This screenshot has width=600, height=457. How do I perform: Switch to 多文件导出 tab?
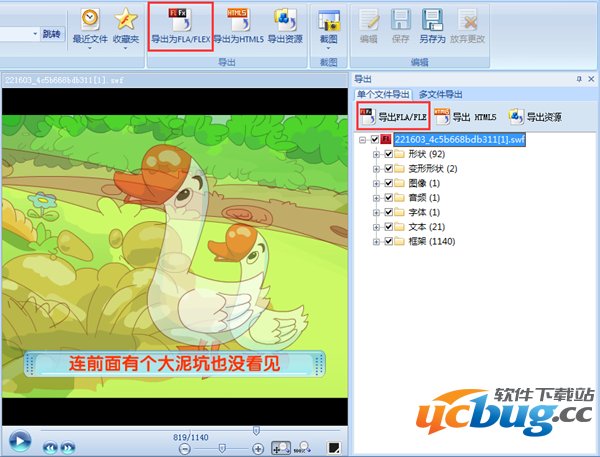pos(440,94)
